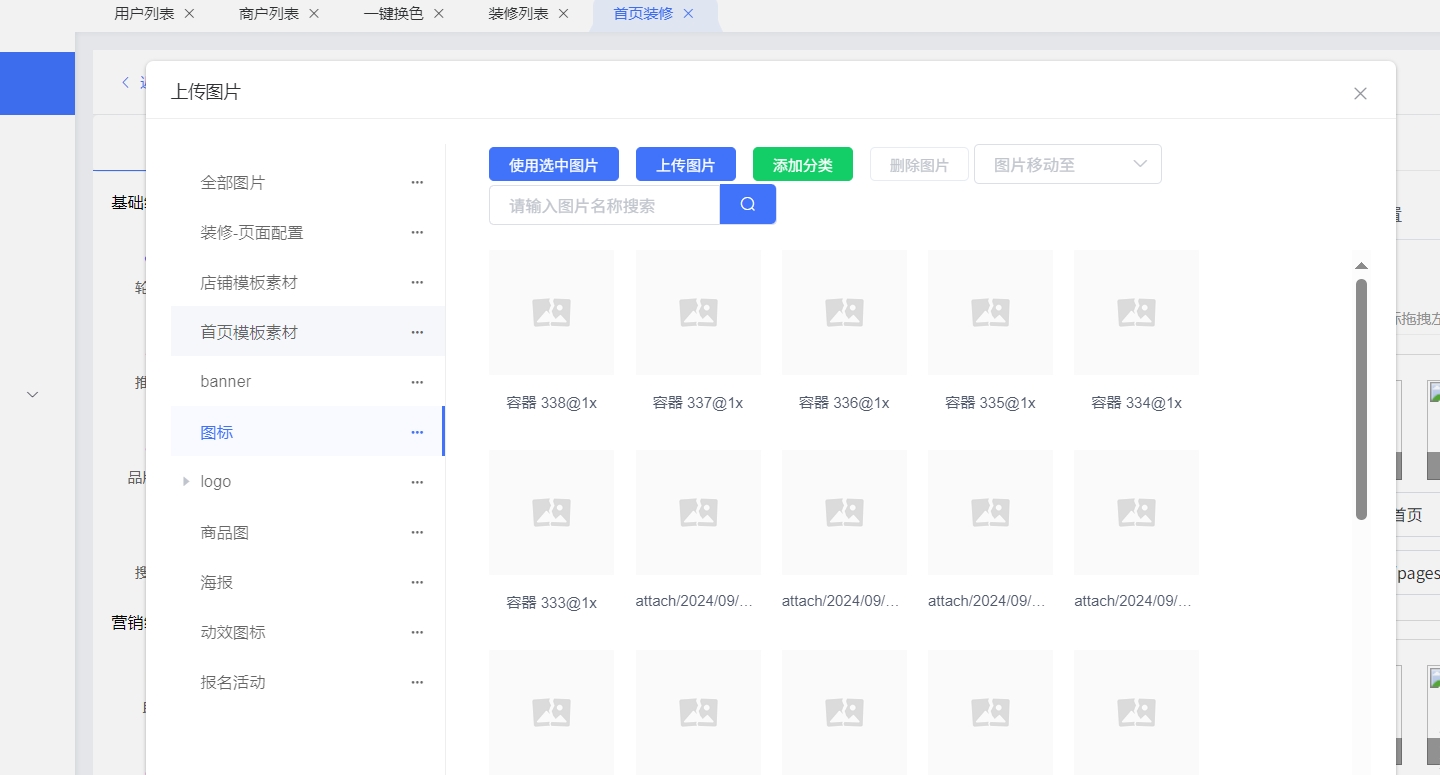Screen dimensions: 1440x775
Task: Close the 商户列表 tab
Action: point(314,14)
